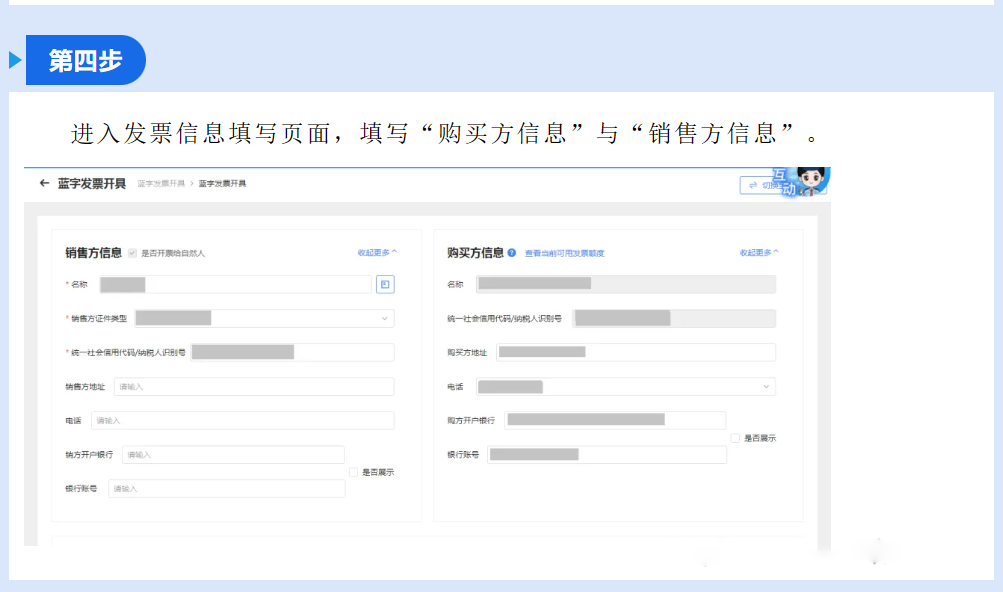The height and width of the screenshot is (592, 1003).
Task: Click the back arrow beside 蓝字发票开具
Action: pos(44,183)
